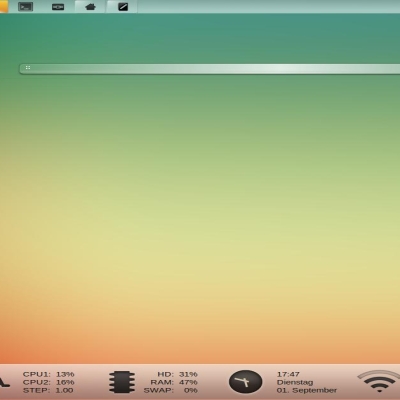The height and width of the screenshot is (400, 400).
Task: Click the 17:47 digital time
Action: [288, 374]
